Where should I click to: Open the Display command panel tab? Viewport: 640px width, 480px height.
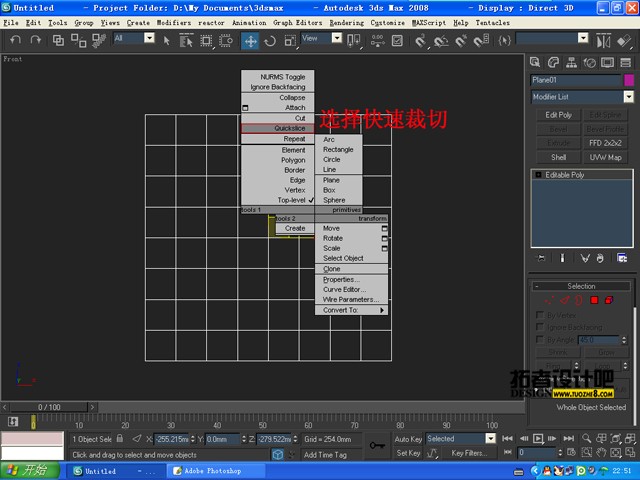coord(607,62)
